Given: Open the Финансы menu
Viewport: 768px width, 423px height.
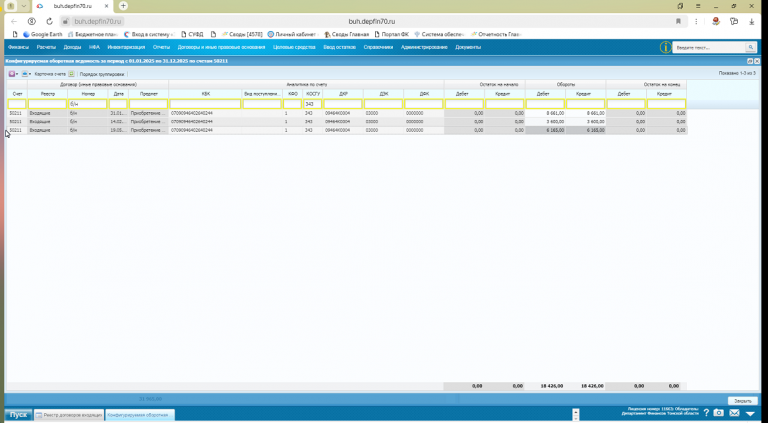Looking at the screenshot, I should point(19,47).
